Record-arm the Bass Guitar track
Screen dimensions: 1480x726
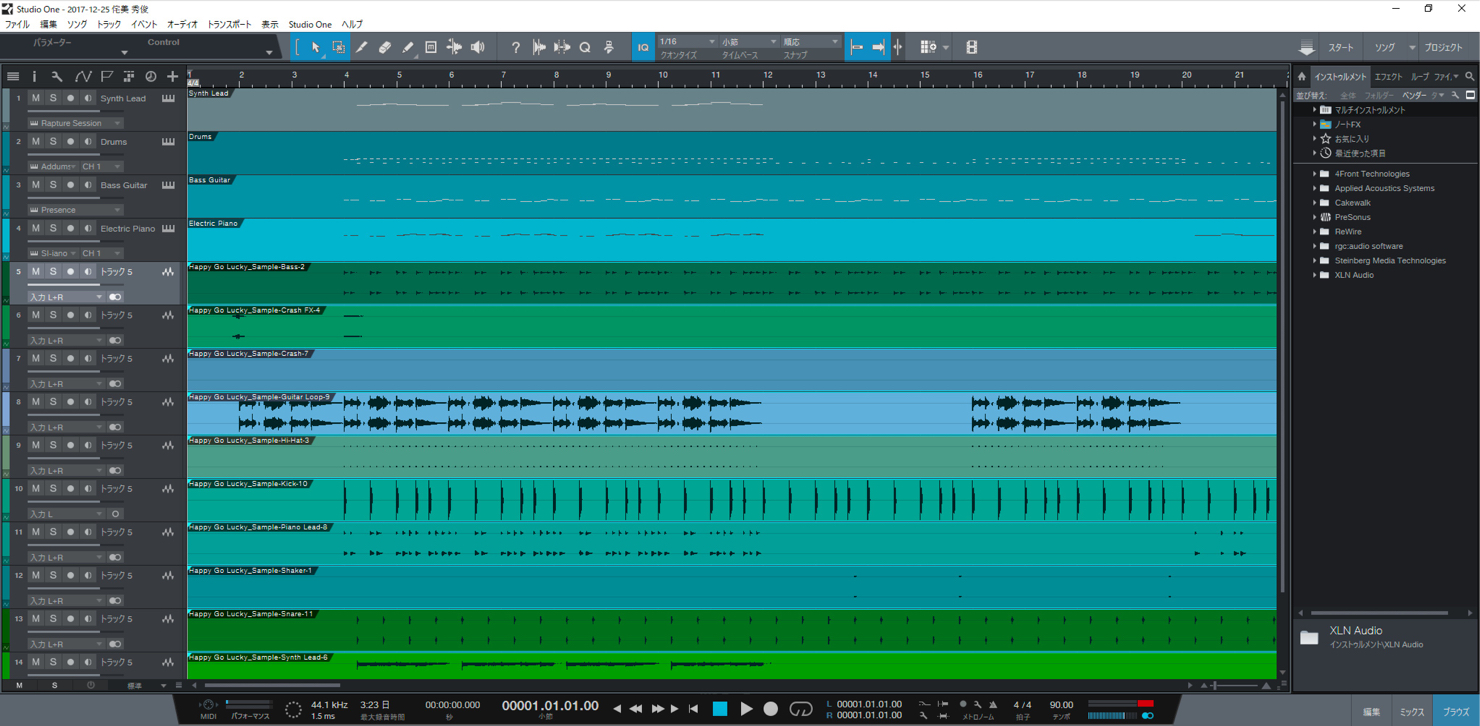70,185
